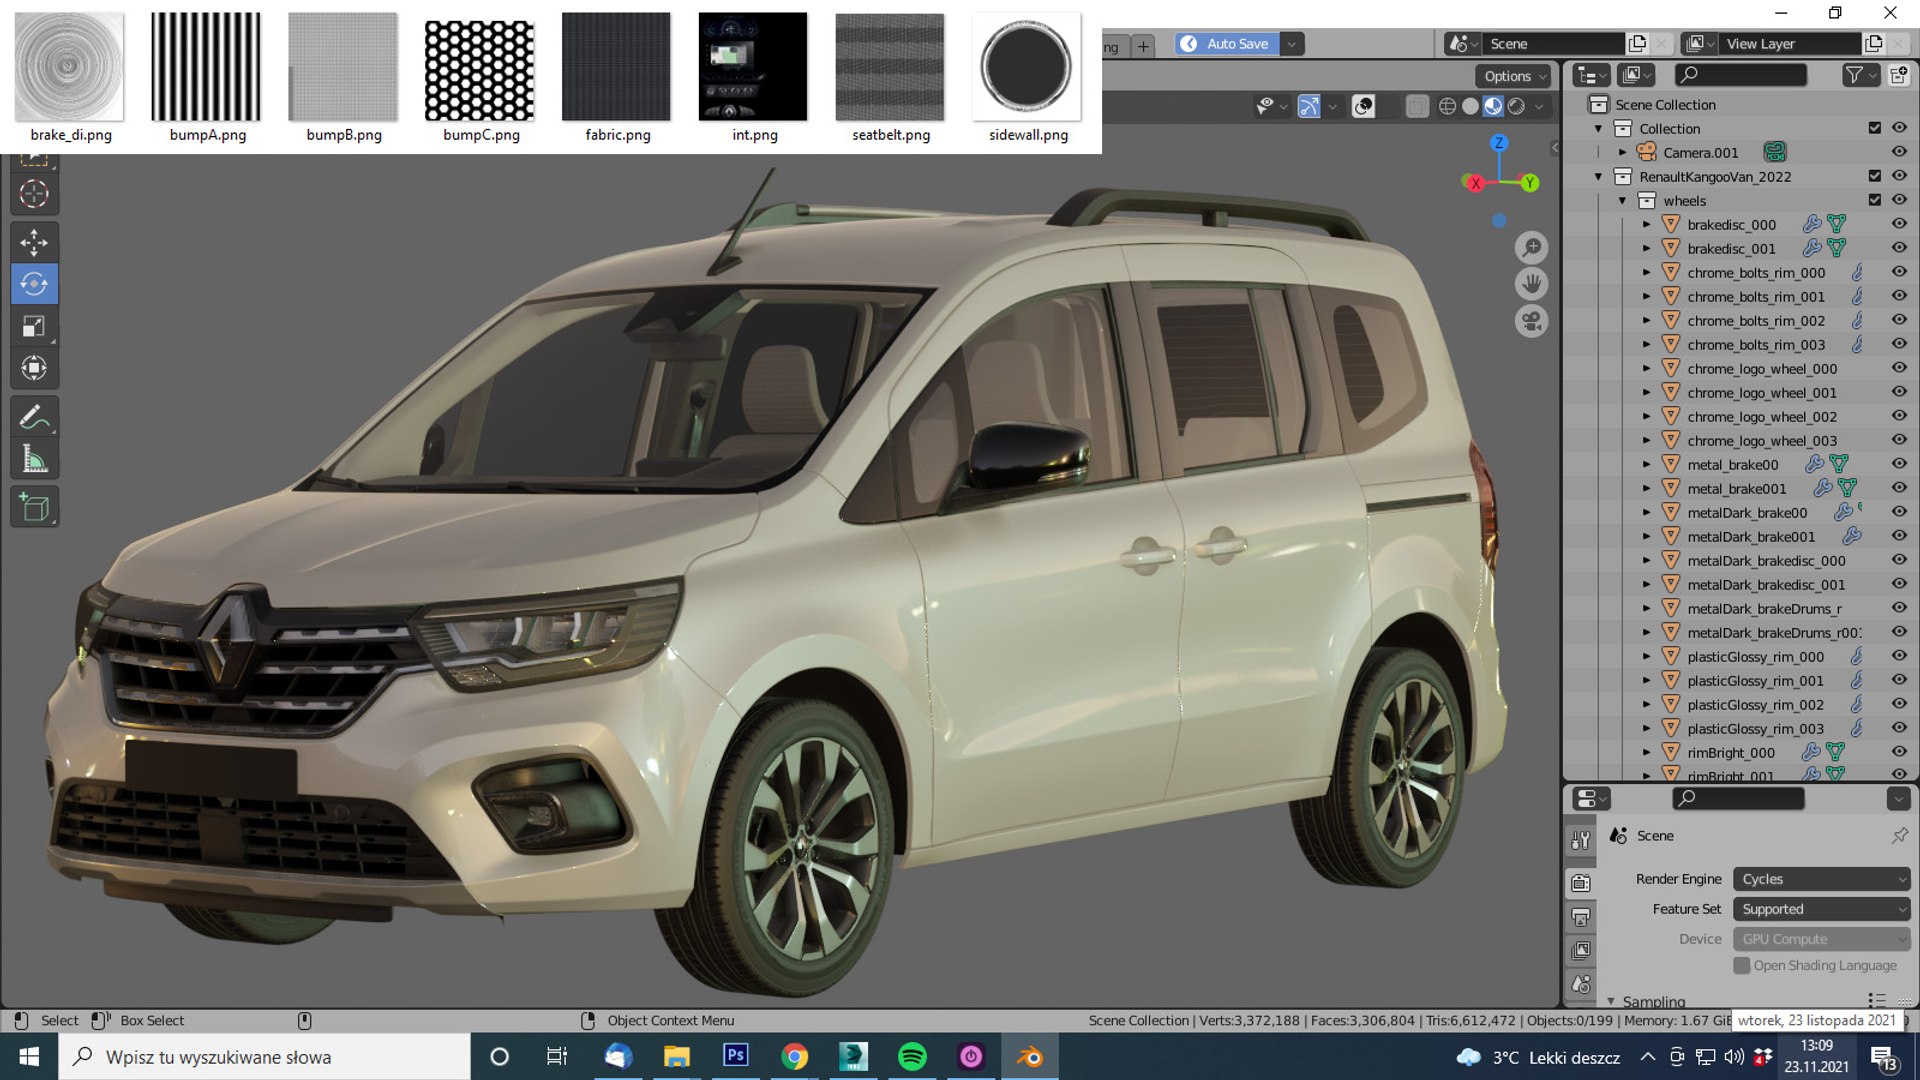The image size is (1920, 1080).
Task: Hide metal_brake00 object
Action: click(x=1899, y=464)
